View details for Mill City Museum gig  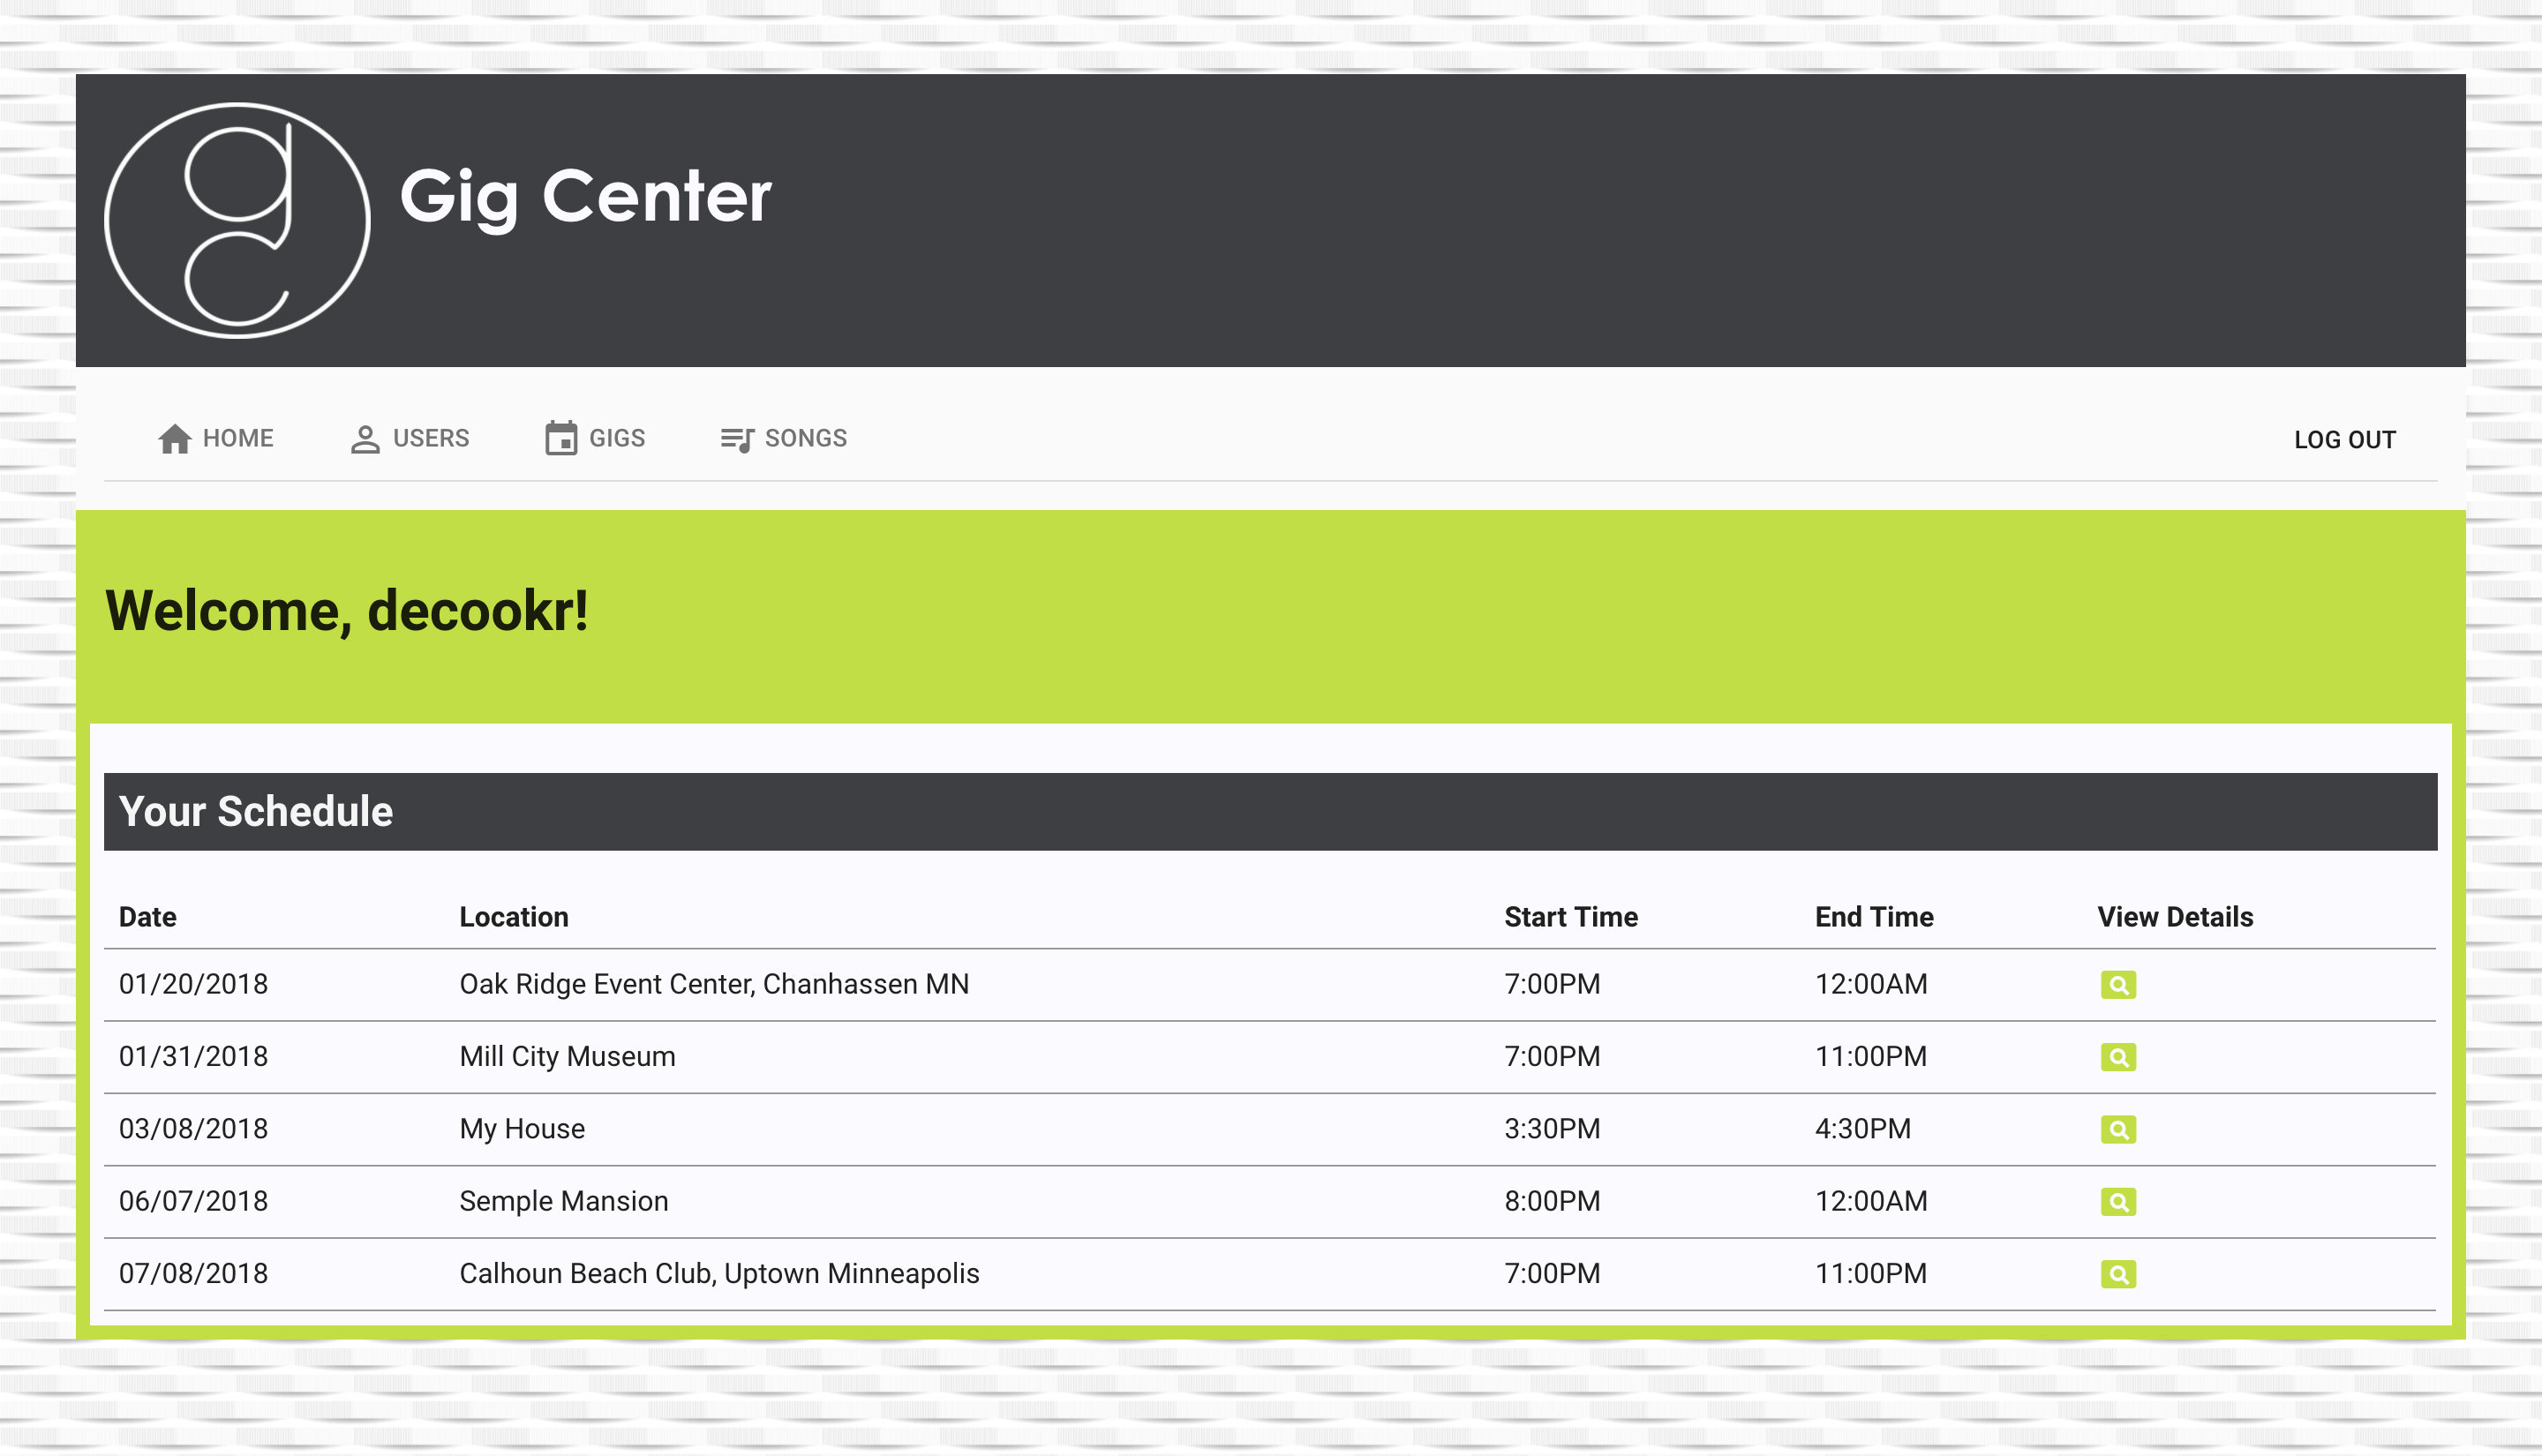pyautogui.click(x=2118, y=1057)
